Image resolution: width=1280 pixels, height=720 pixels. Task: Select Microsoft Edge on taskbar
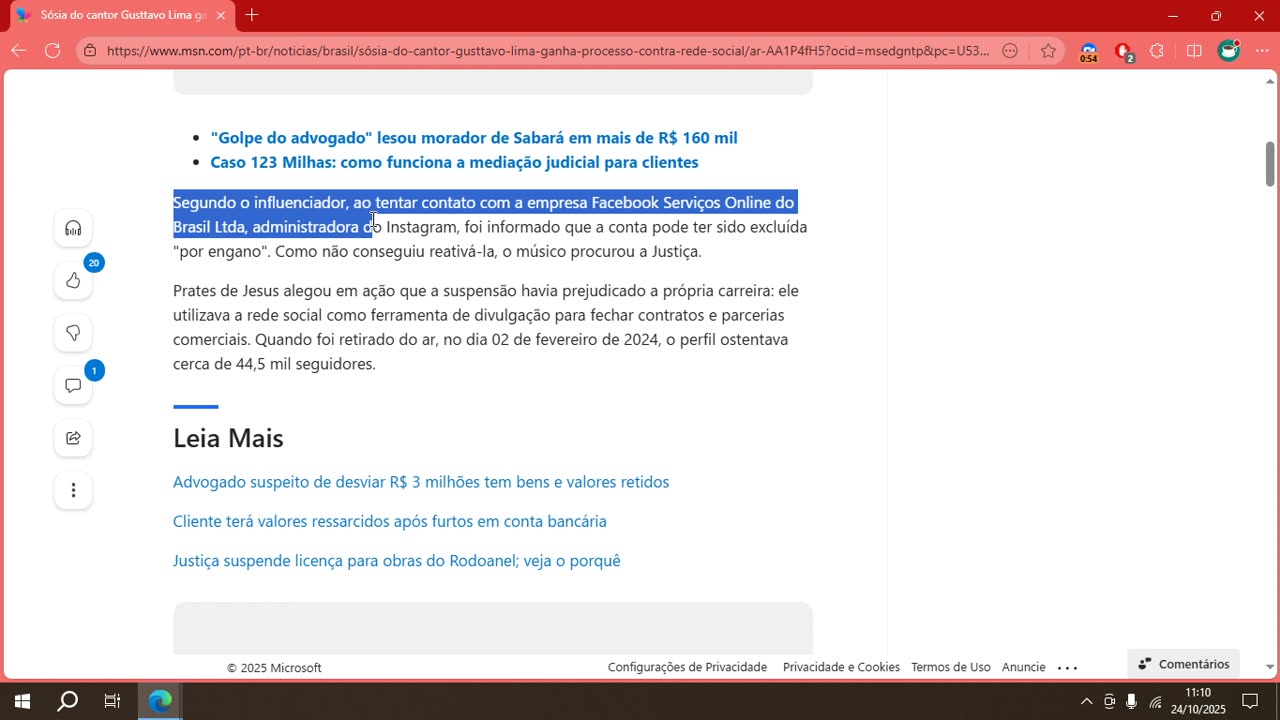[160, 701]
